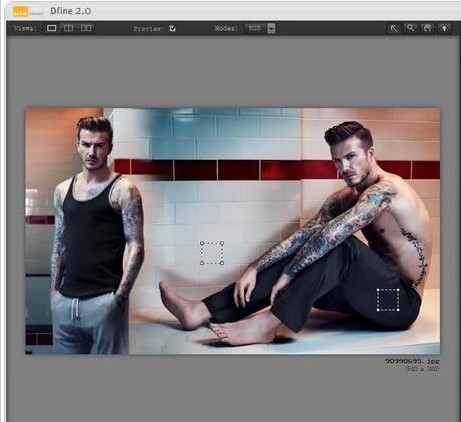Click top-right handle of wall measurement rectangle
The height and width of the screenshot is (422, 461).
(222, 244)
